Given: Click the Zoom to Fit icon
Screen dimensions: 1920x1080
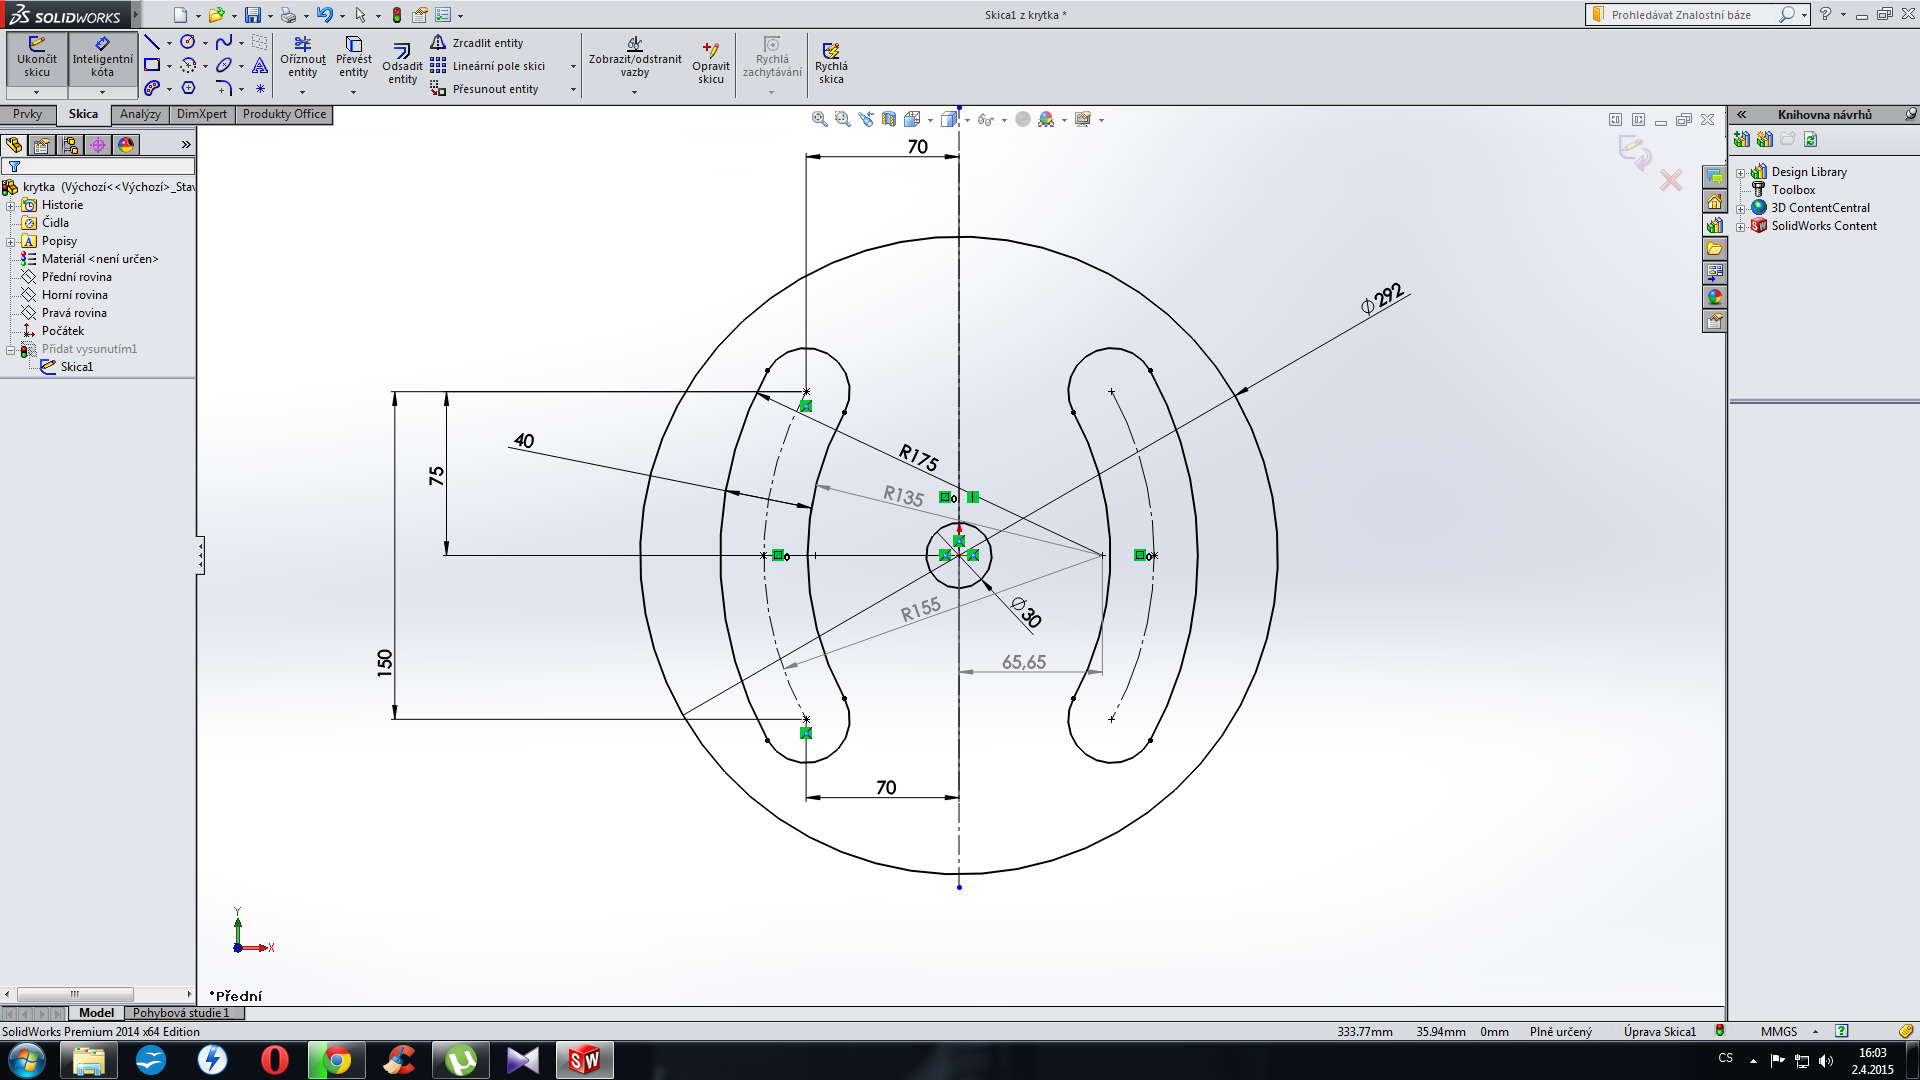Looking at the screenshot, I should click(819, 119).
